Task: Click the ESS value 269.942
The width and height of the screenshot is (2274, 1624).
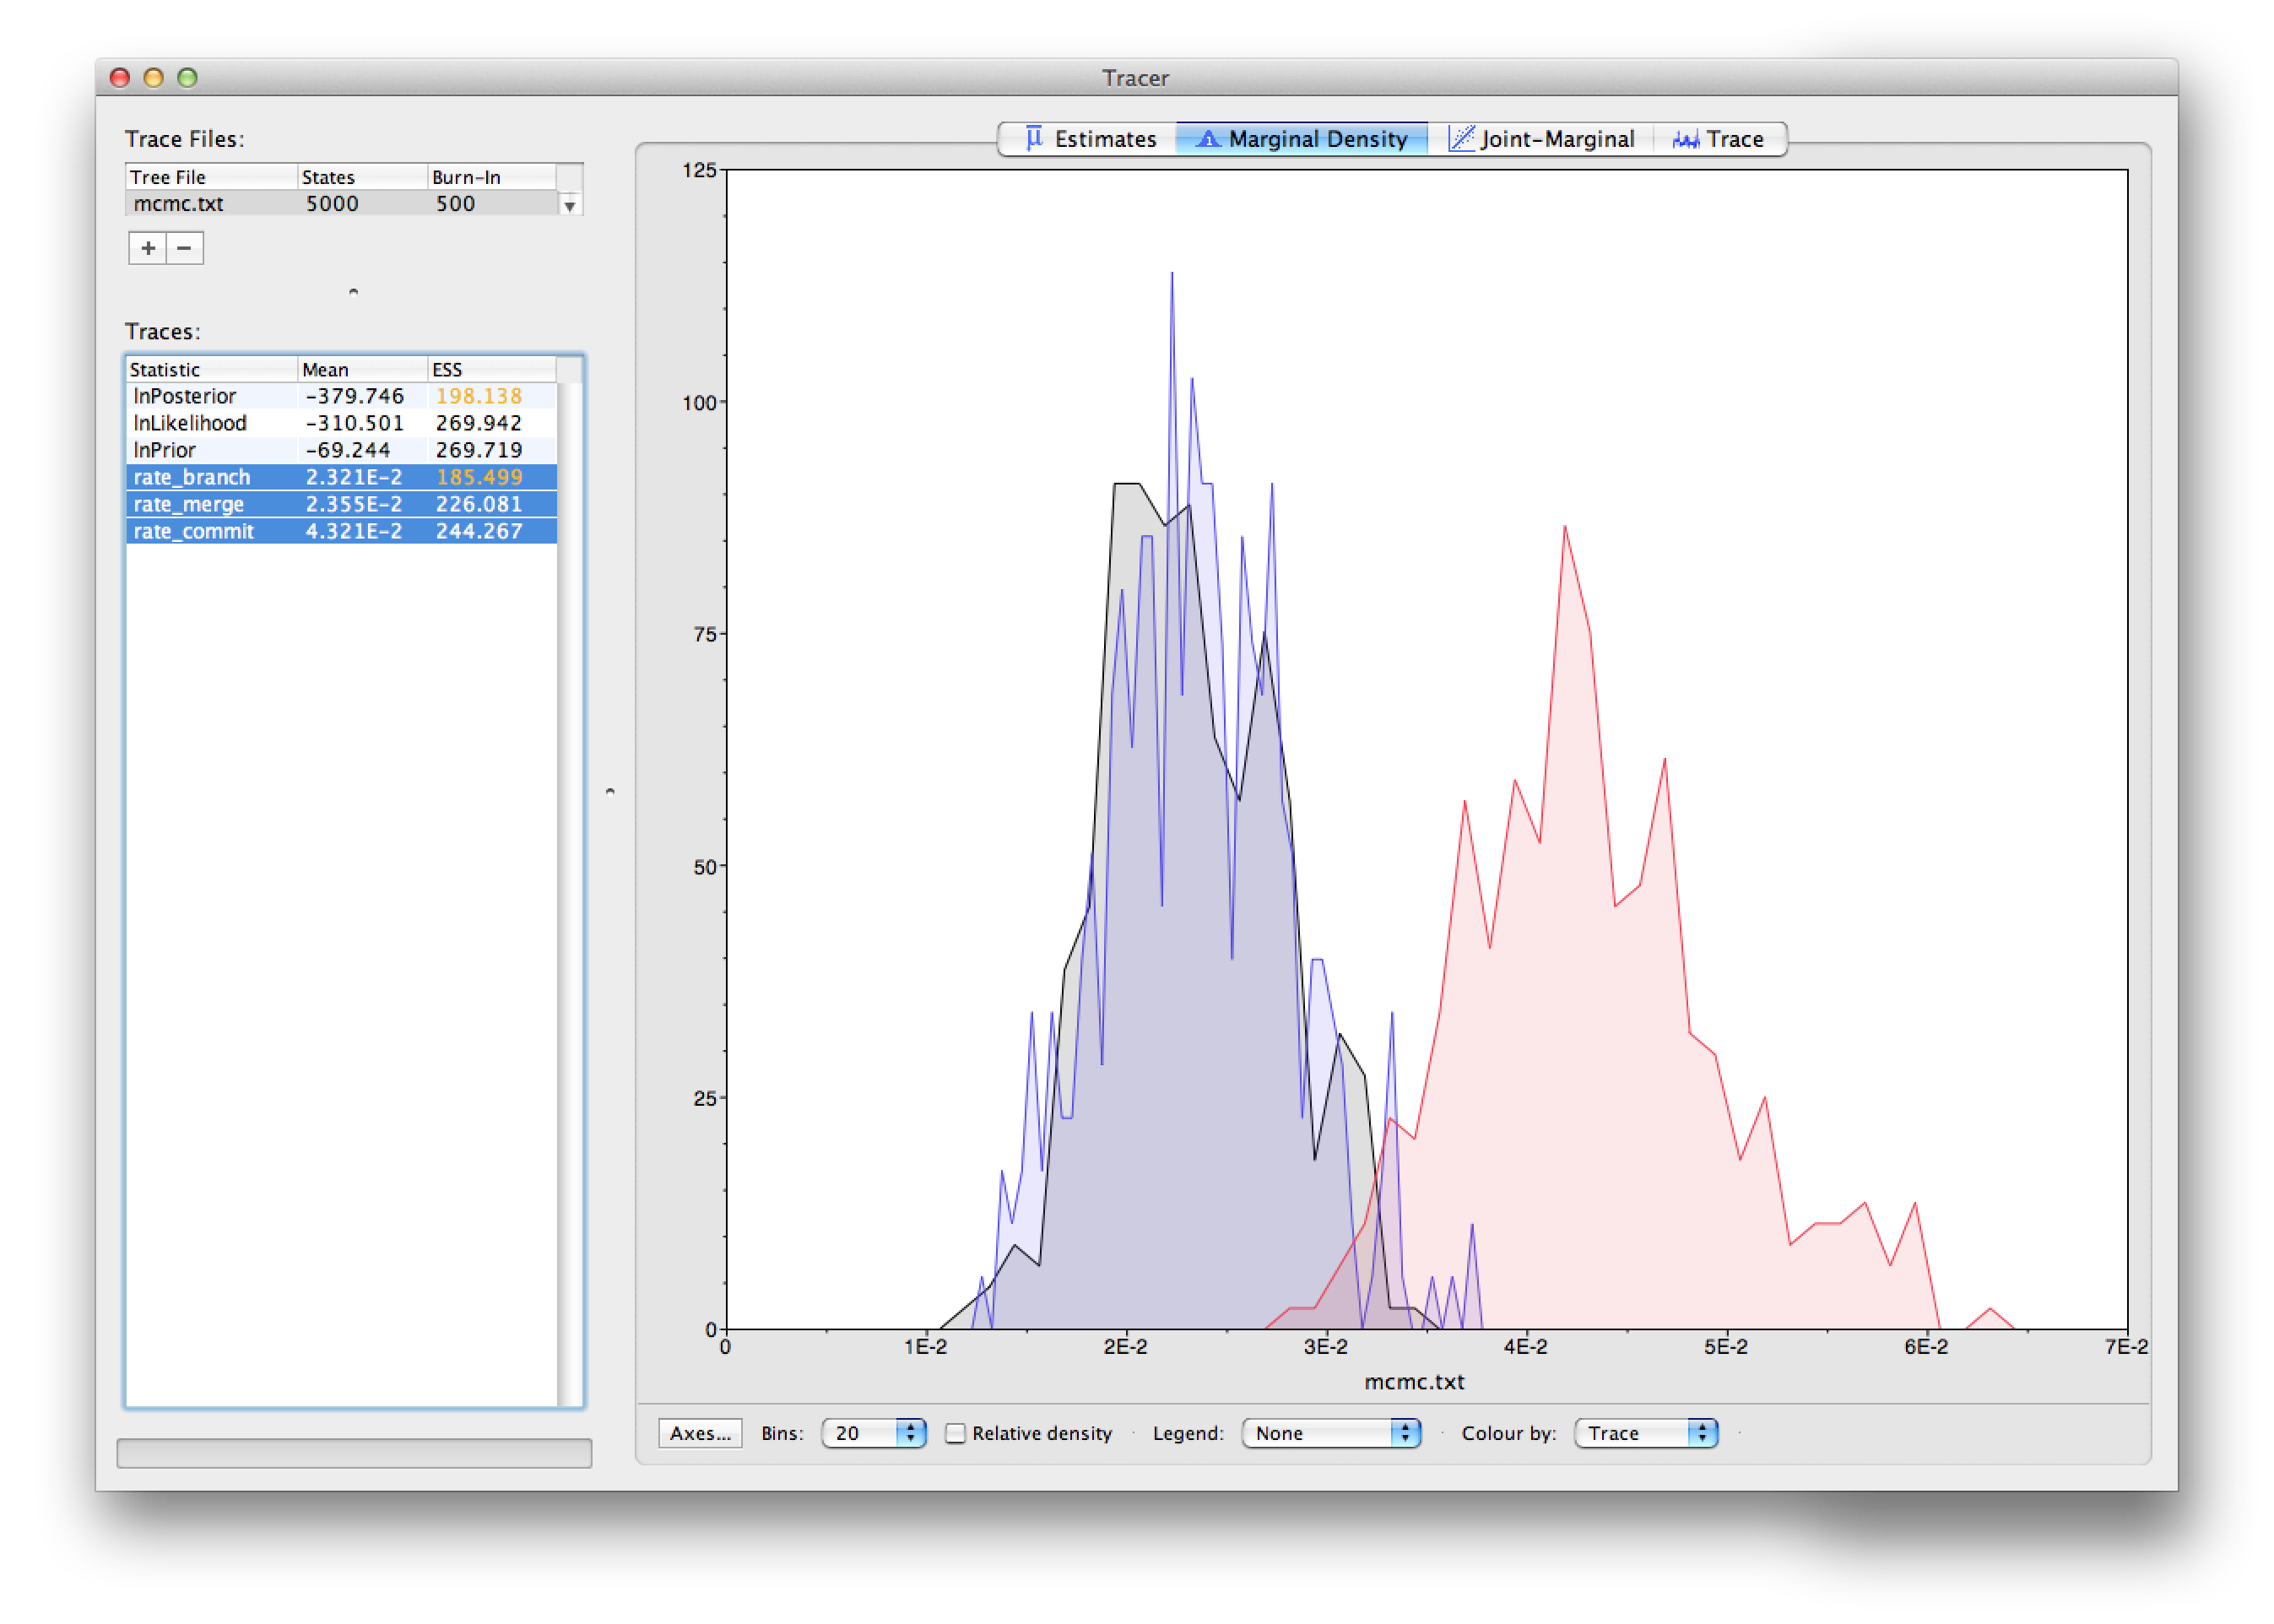Action: [479, 424]
